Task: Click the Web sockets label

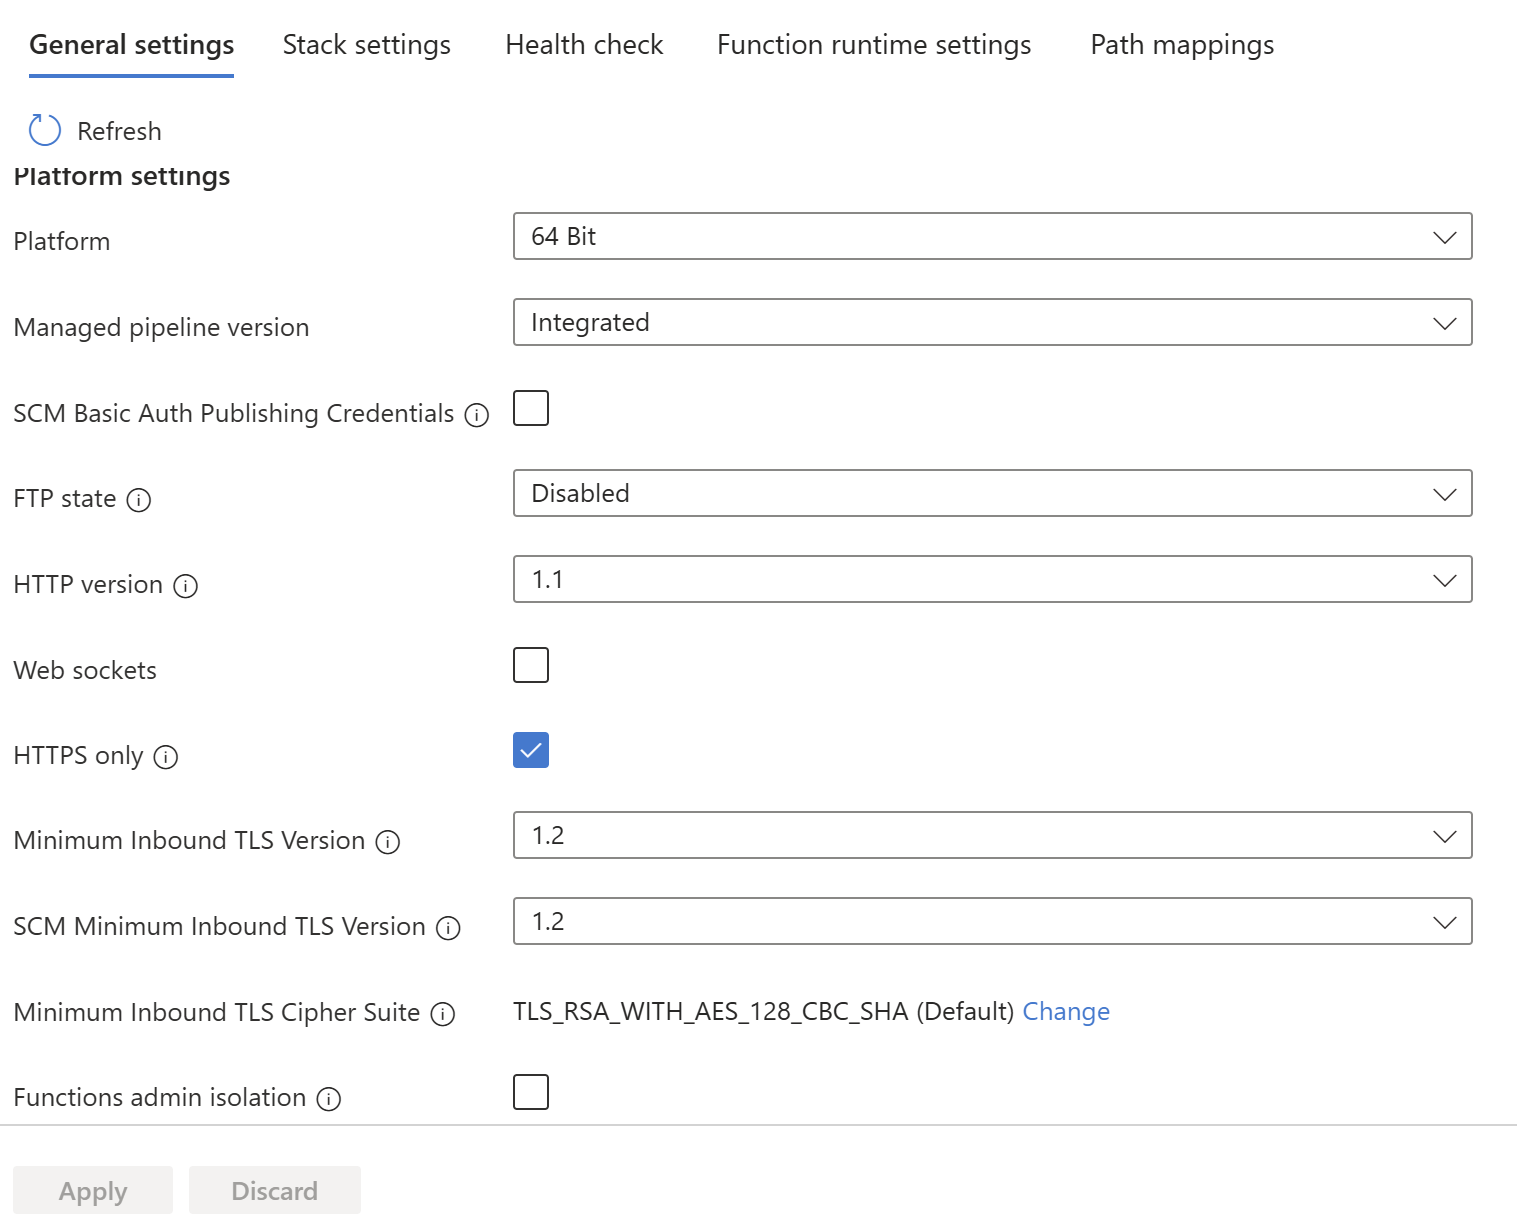Action: click(85, 670)
